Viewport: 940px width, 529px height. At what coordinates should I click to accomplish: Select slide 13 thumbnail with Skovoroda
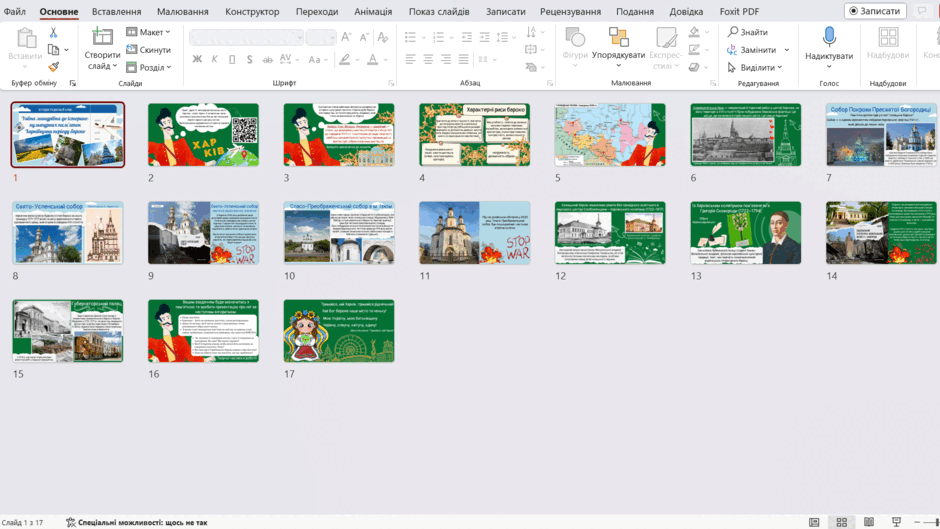745,233
